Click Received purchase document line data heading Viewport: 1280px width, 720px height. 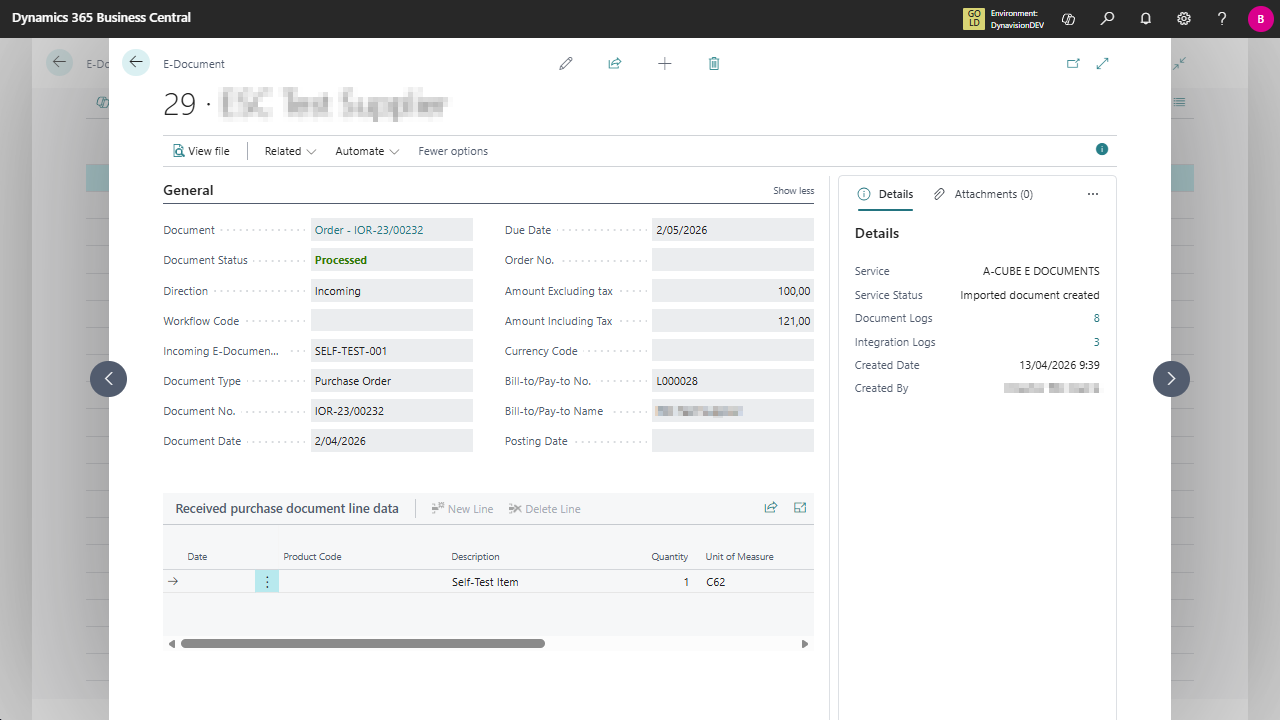coord(287,508)
